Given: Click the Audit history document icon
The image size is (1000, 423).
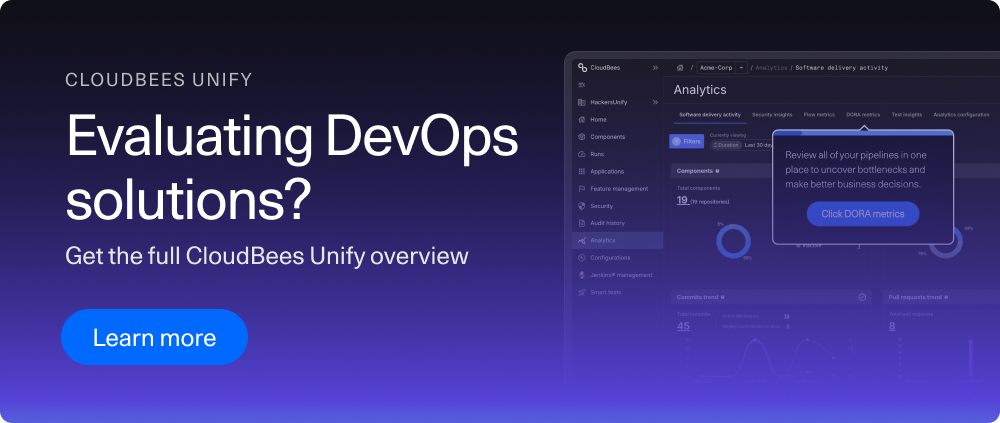Looking at the screenshot, I should click(582, 223).
